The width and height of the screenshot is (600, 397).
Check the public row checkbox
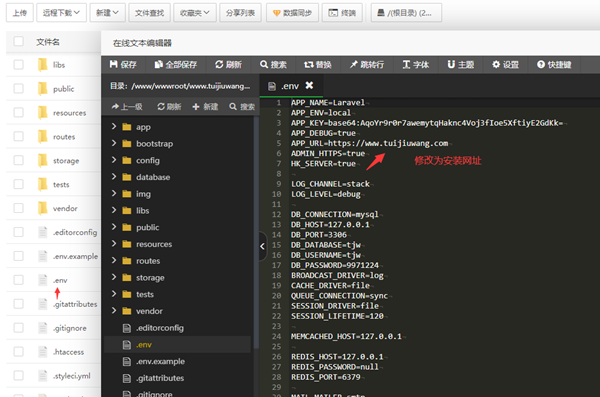(18, 88)
